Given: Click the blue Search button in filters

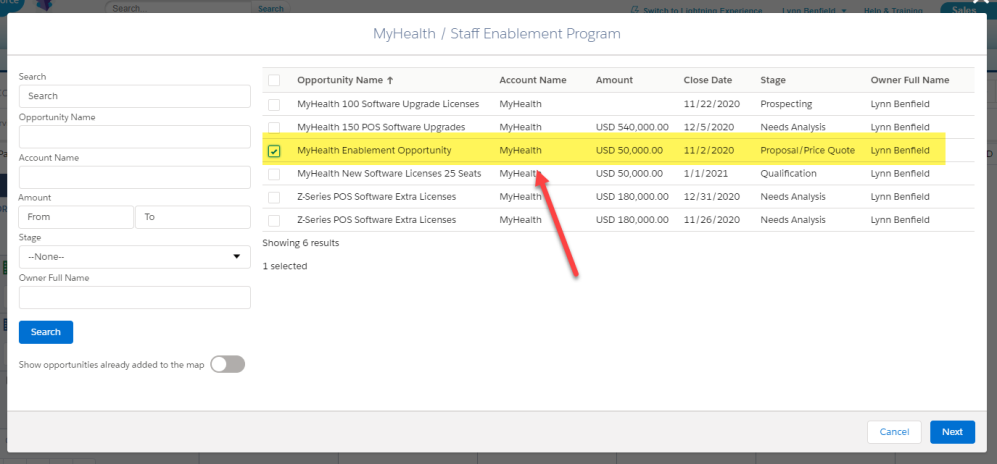Looking at the screenshot, I should (x=46, y=332).
